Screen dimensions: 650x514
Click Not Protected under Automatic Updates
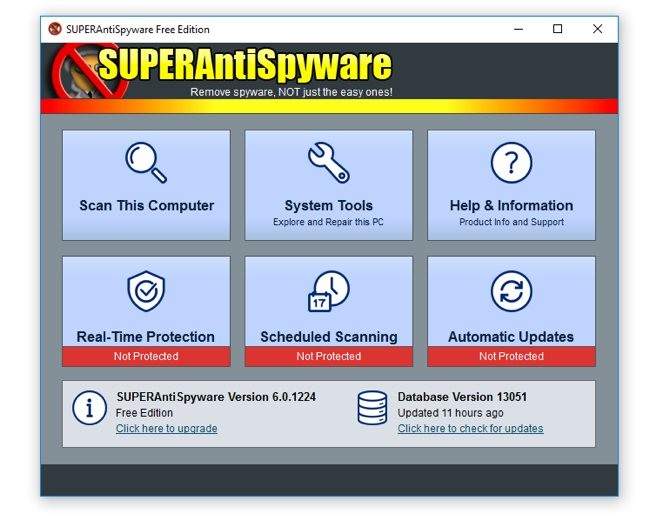[511, 356]
